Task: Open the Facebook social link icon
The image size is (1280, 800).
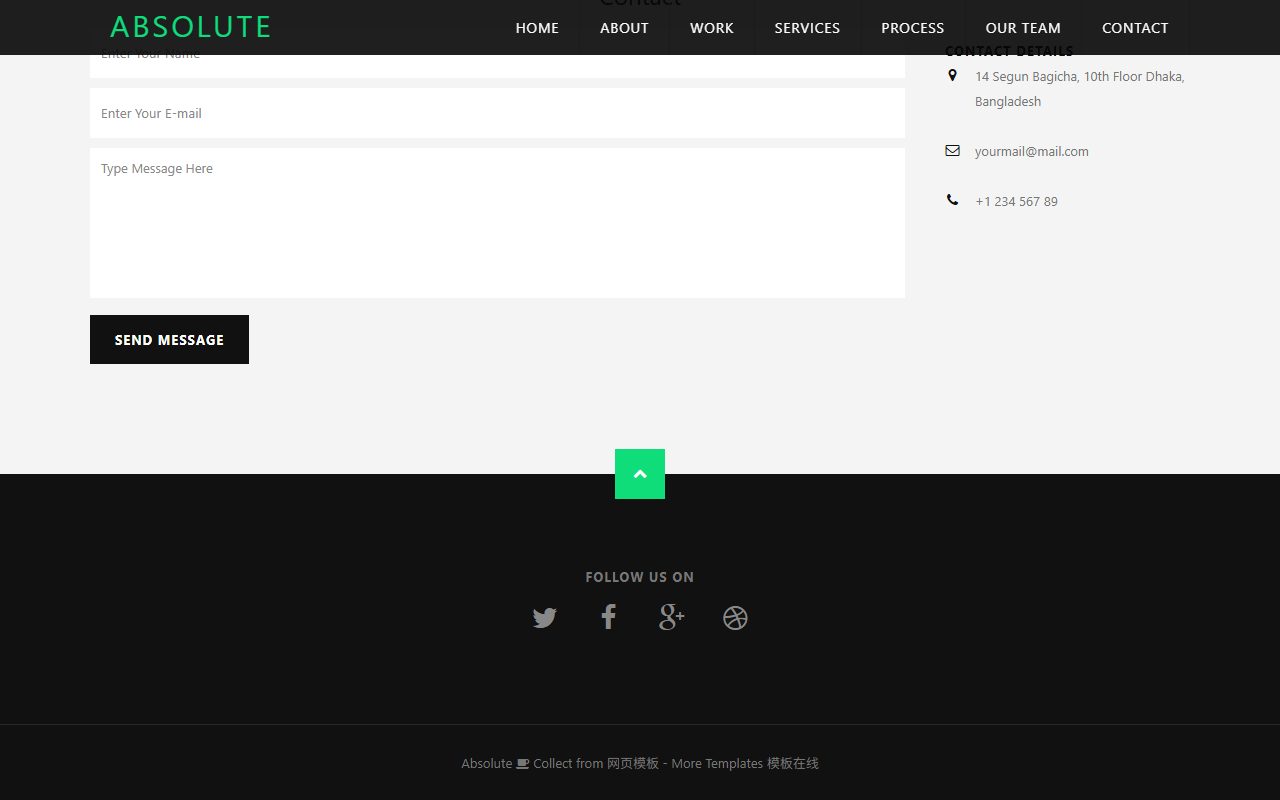Action: (608, 617)
